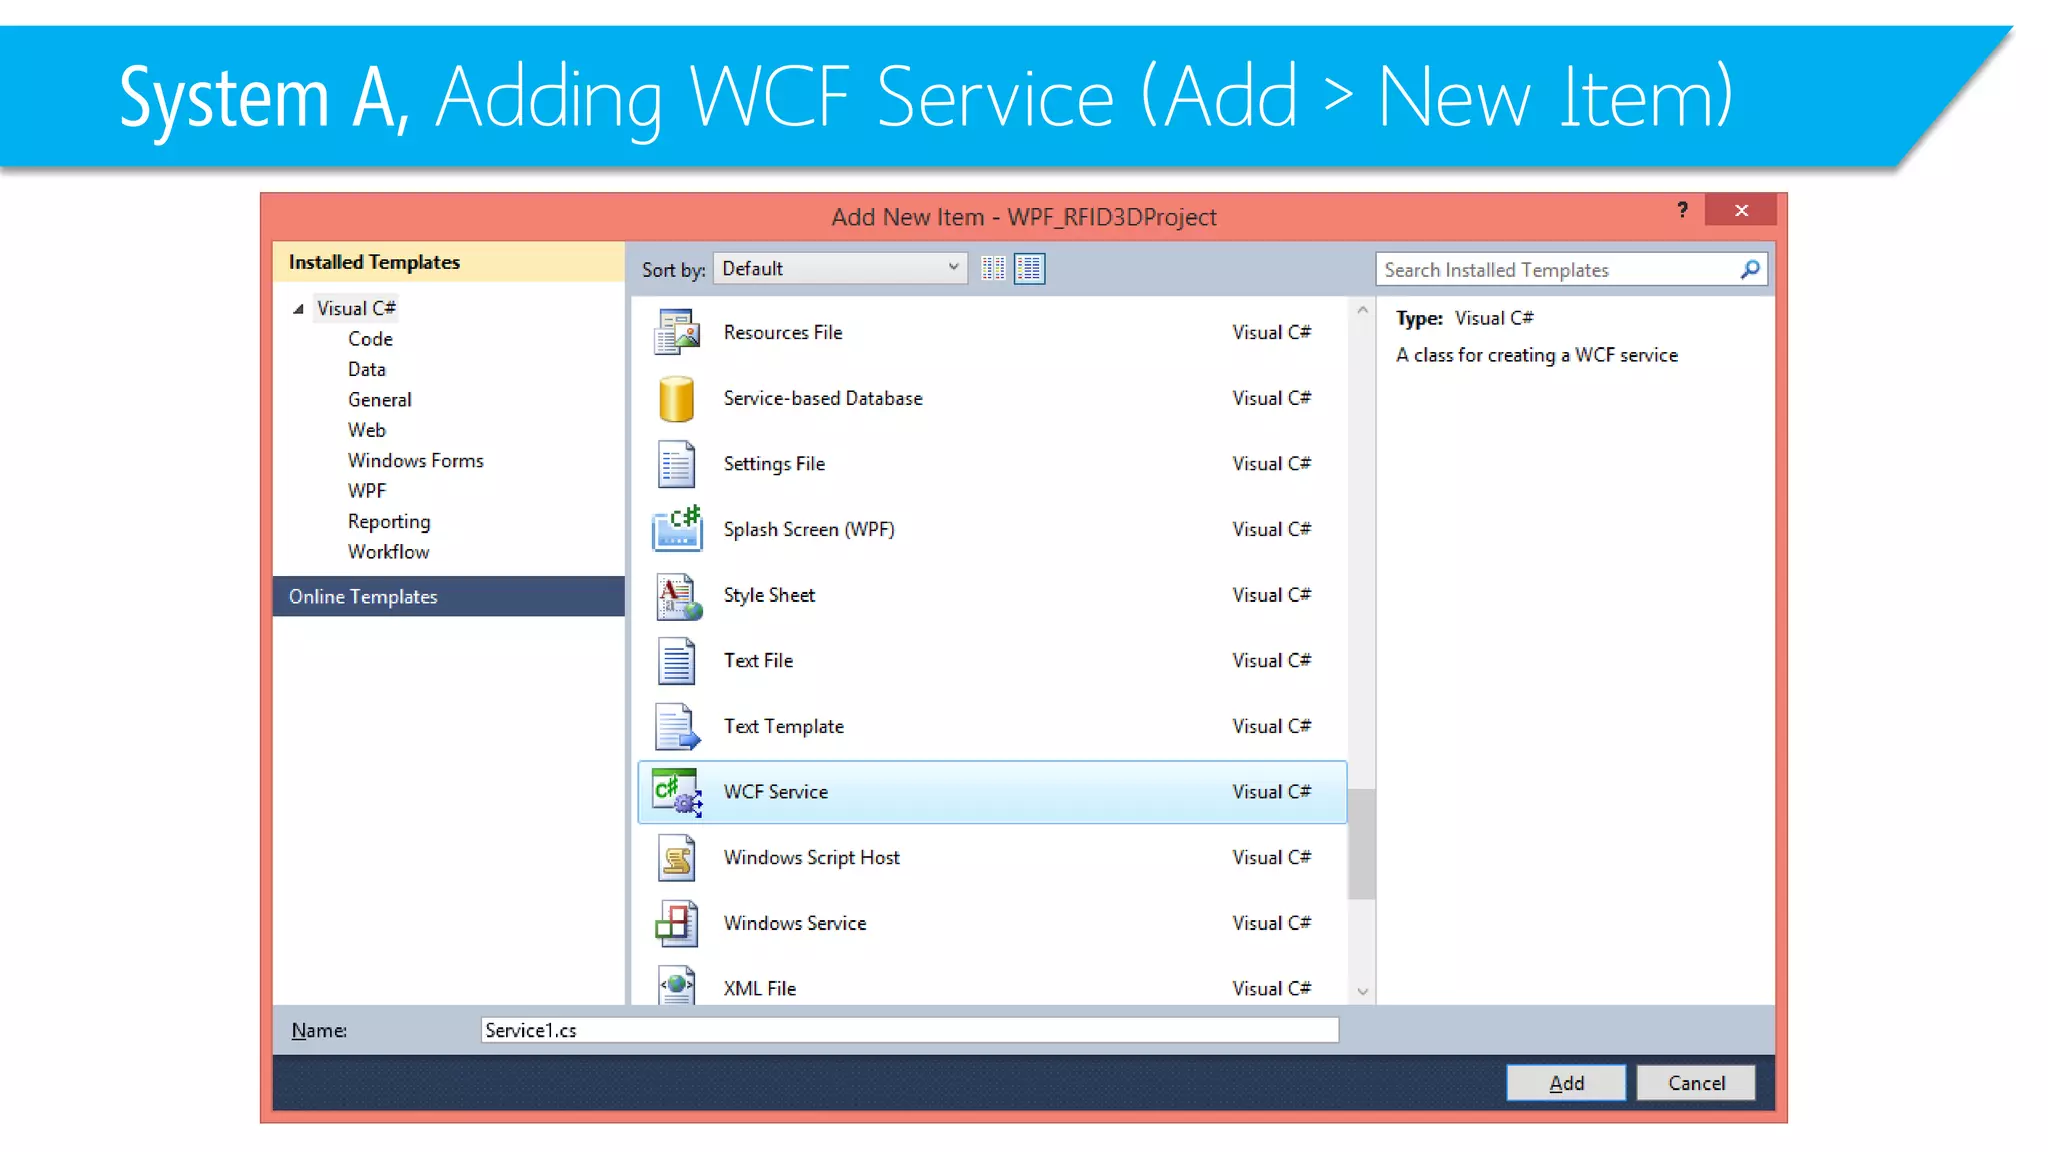Click the Text File icon
This screenshot has height=1152, width=2048.
676,661
